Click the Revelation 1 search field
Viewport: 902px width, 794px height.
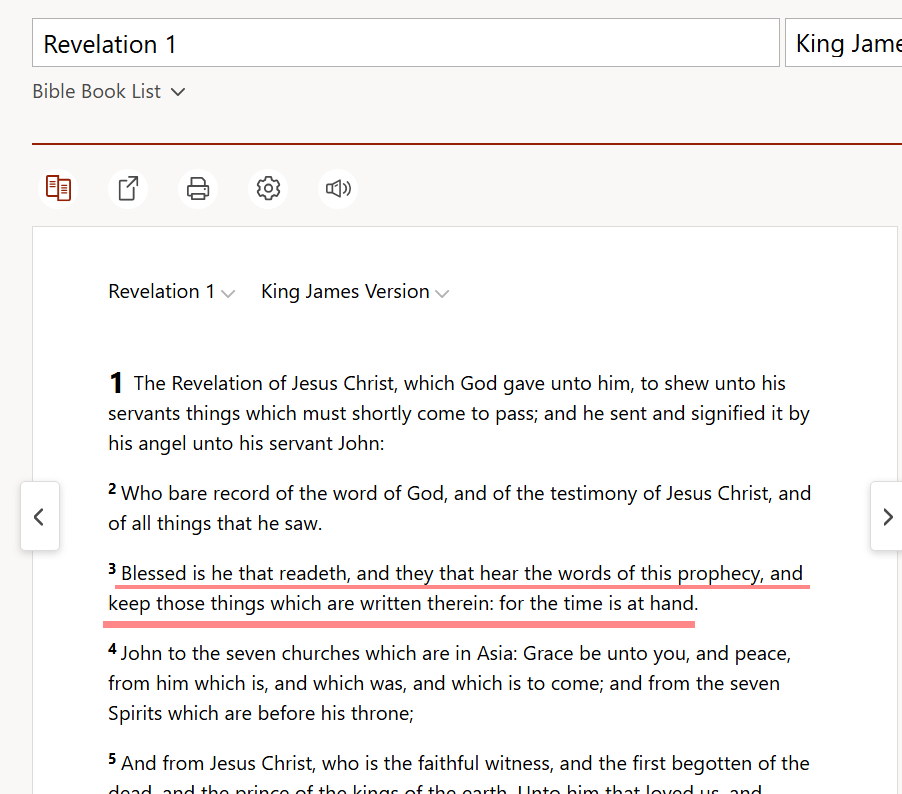(406, 43)
